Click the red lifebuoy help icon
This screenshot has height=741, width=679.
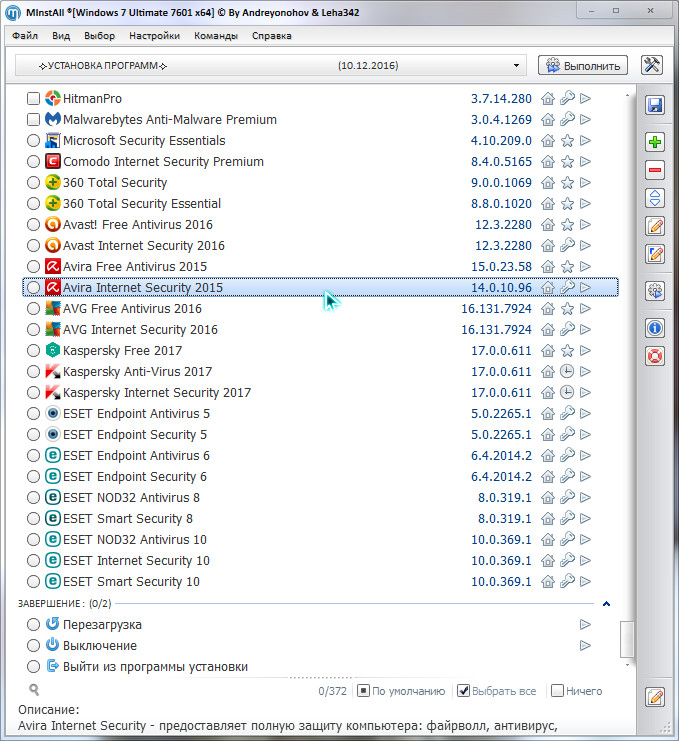[x=655, y=356]
